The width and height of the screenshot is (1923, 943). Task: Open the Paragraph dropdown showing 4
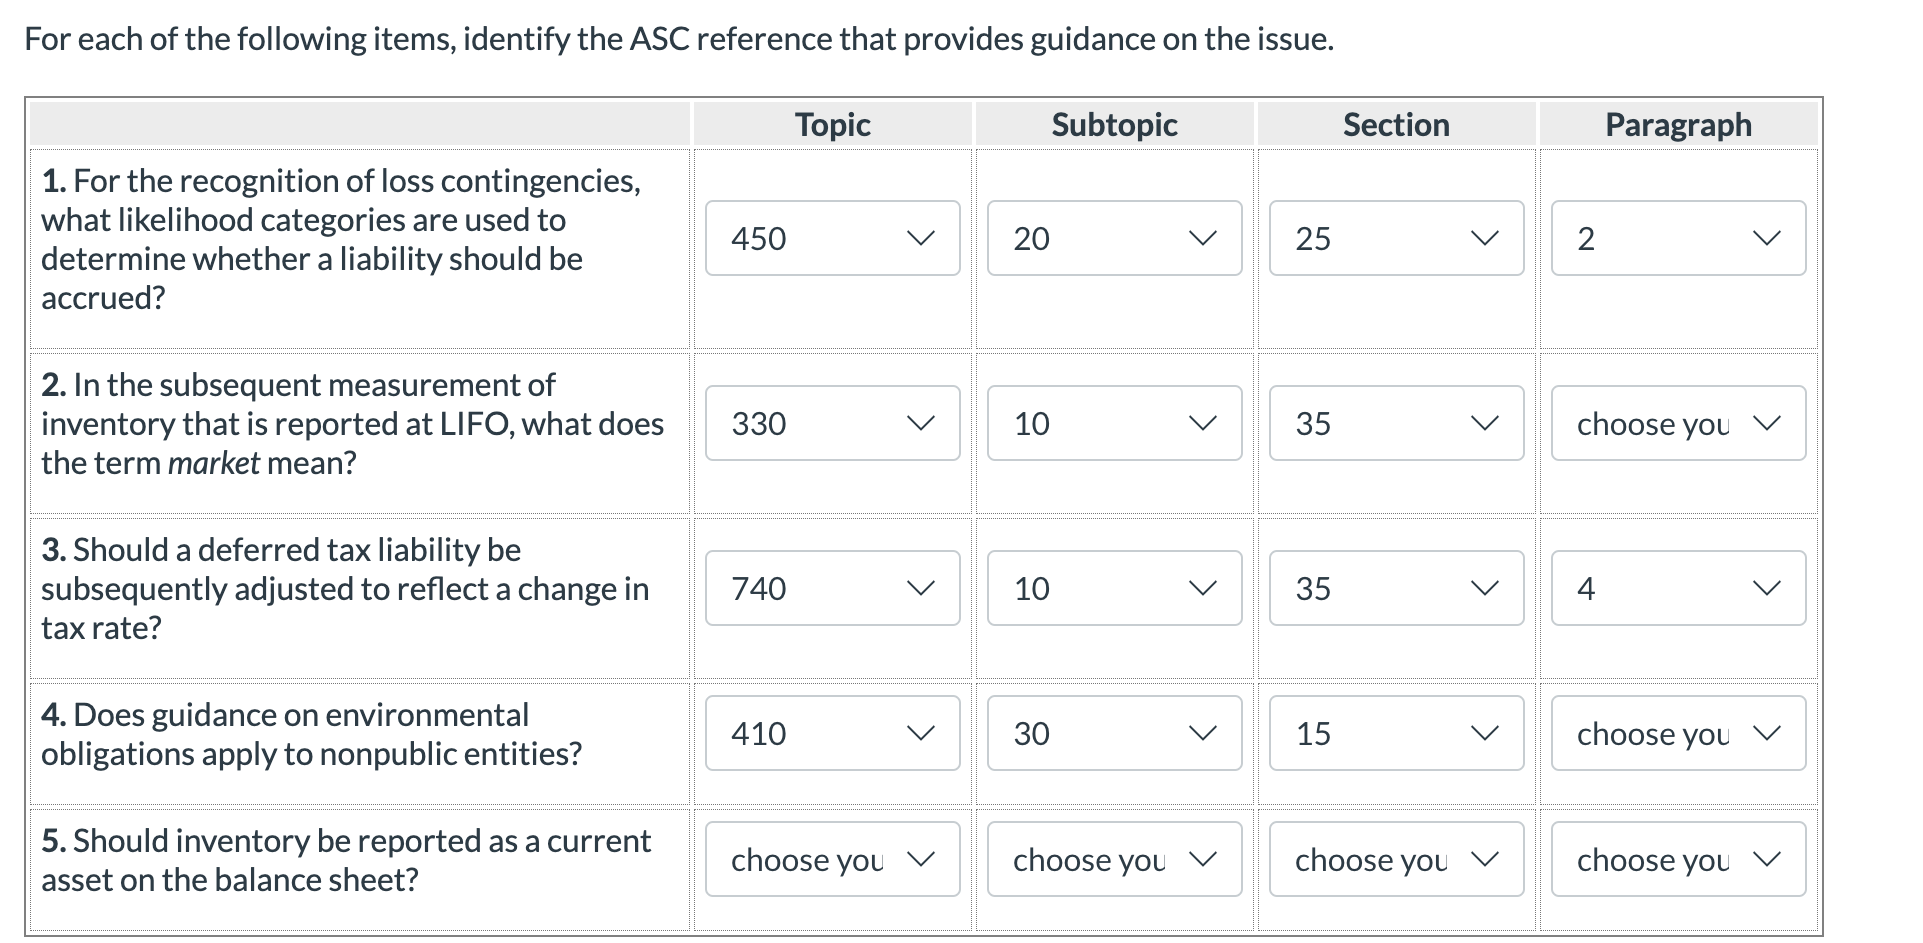1677,588
